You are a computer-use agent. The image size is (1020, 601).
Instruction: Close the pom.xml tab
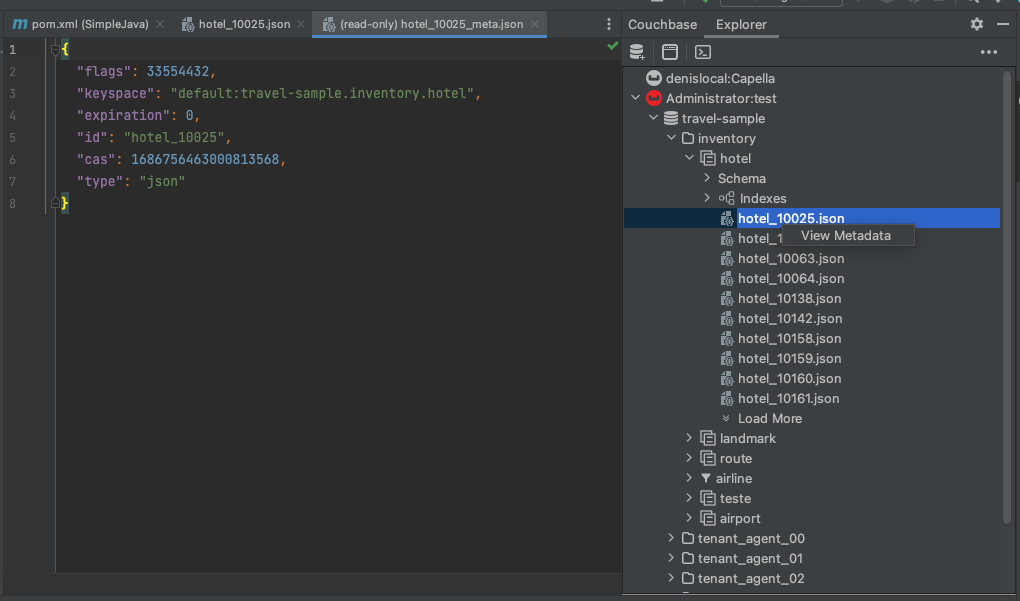(x=160, y=24)
